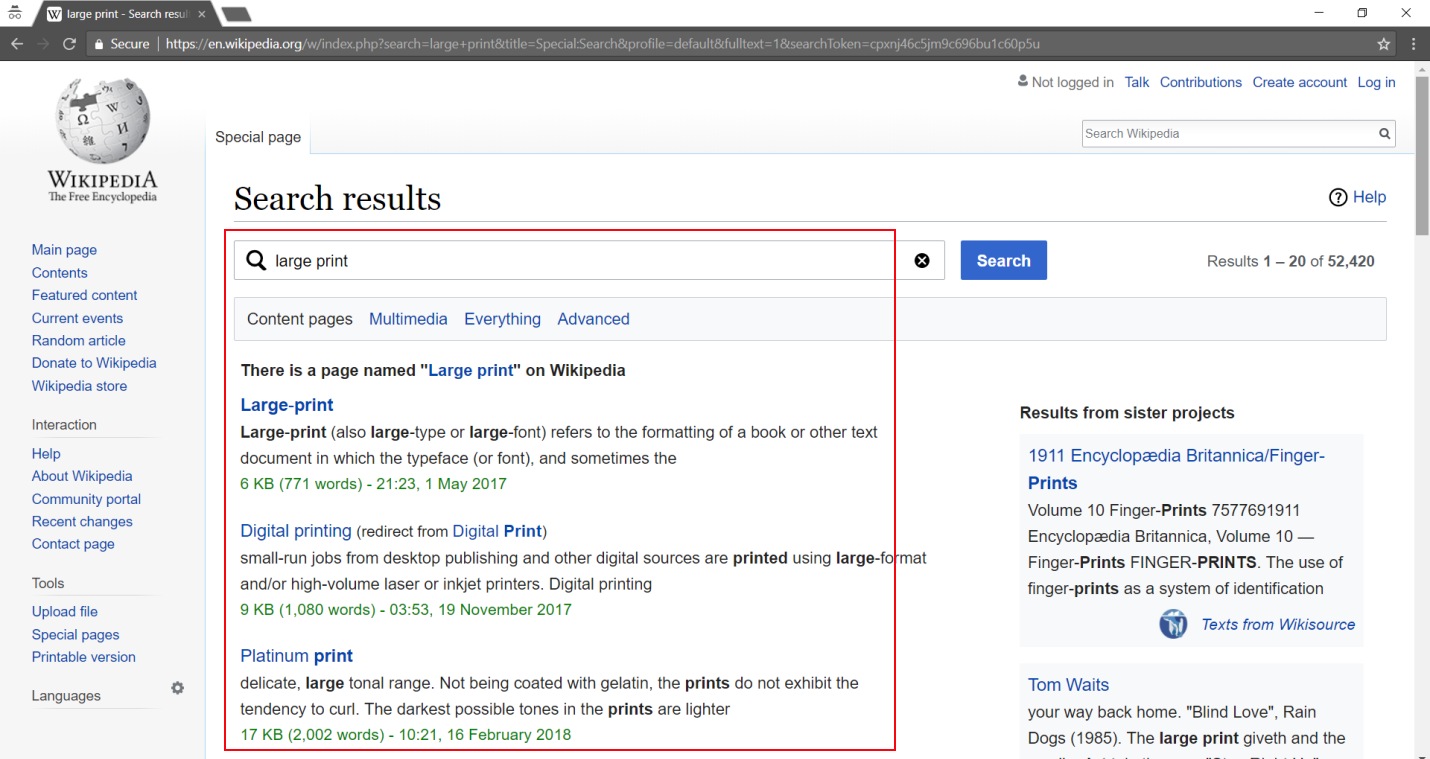The image size is (1430, 759).
Task: Open Community portal
Action: [86, 499]
